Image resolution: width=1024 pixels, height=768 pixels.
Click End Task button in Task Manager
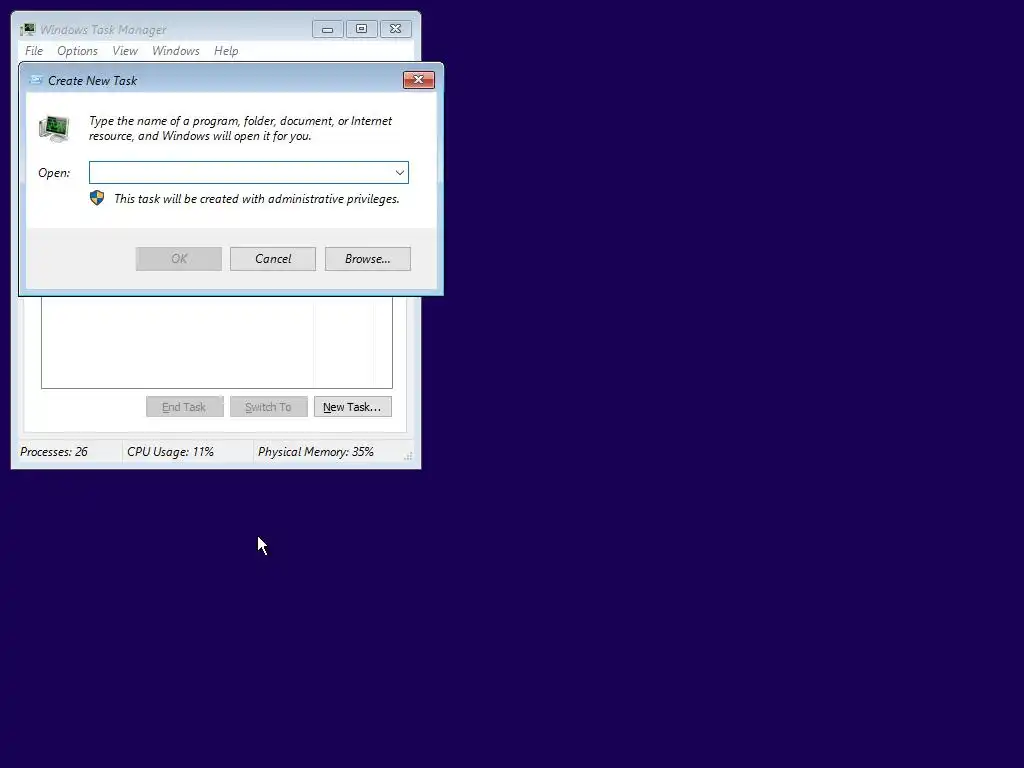185,407
